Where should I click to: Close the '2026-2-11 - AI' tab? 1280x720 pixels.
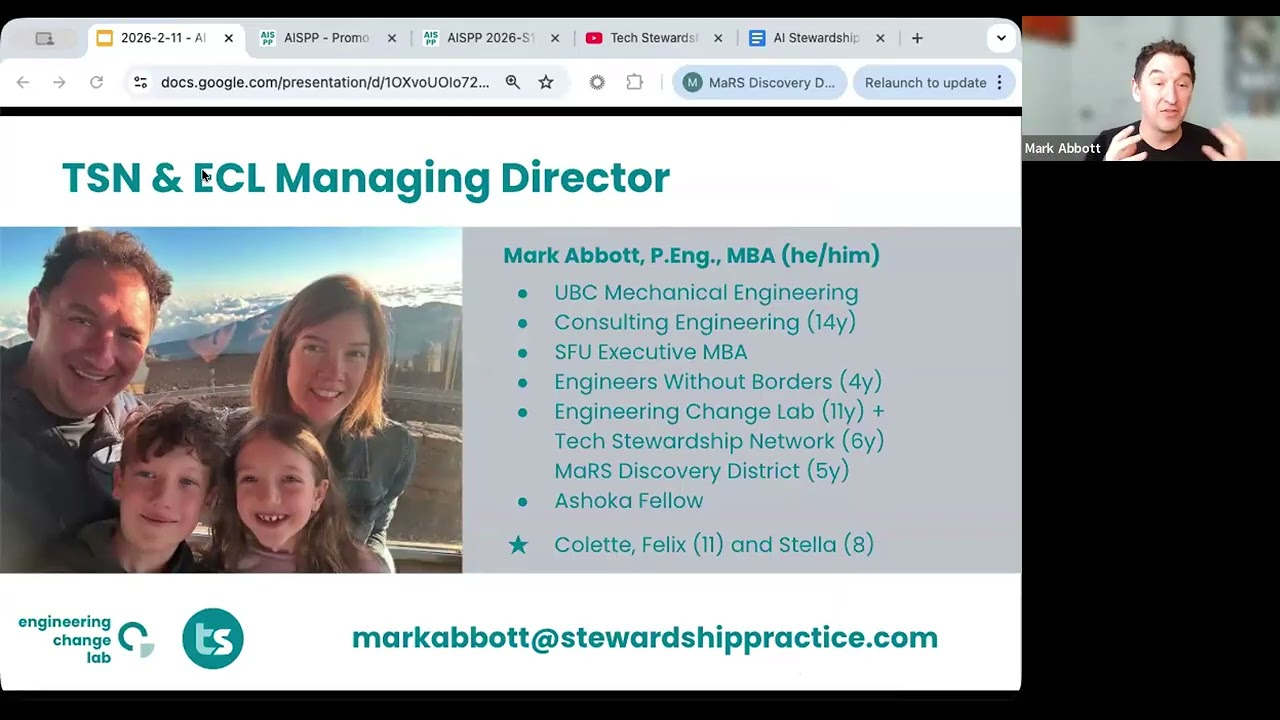tap(228, 38)
